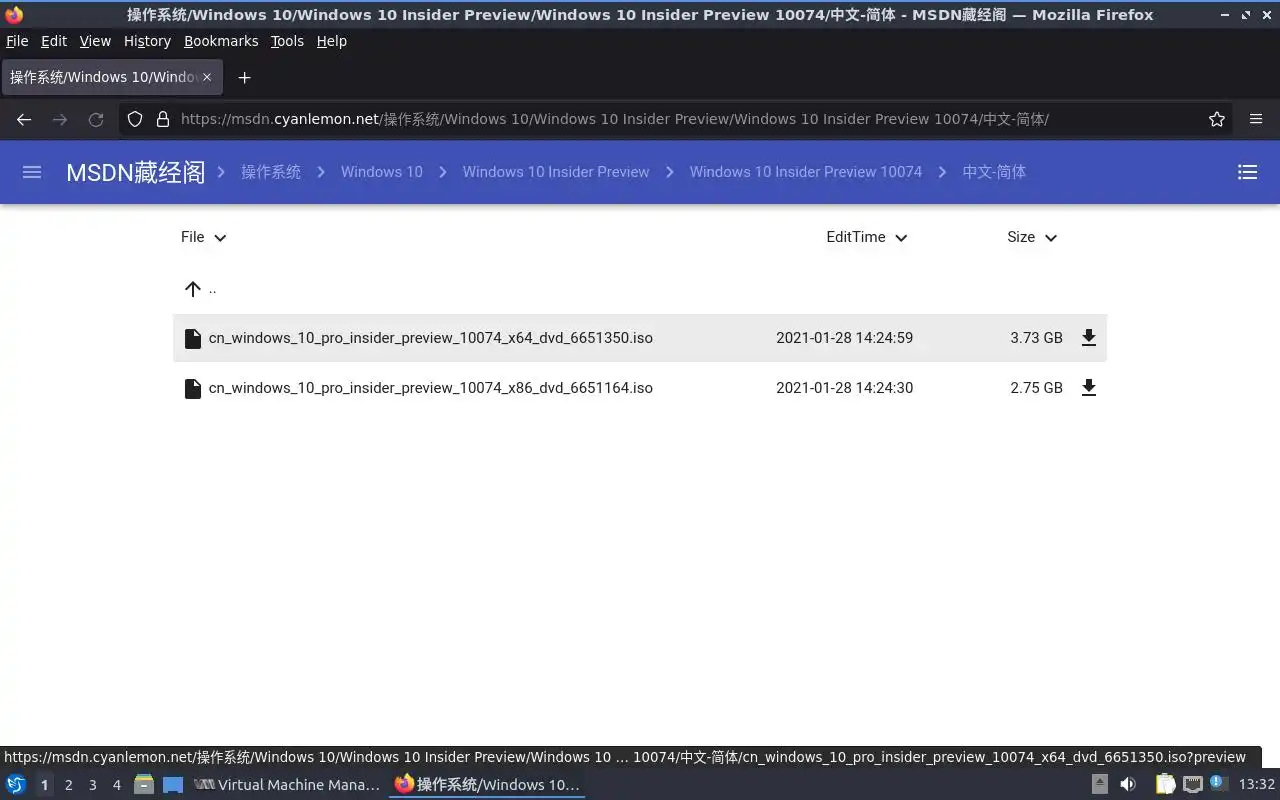Download the x86 ISO file
Image resolution: width=1280 pixels, height=800 pixels.
(x=1089, y=388)
